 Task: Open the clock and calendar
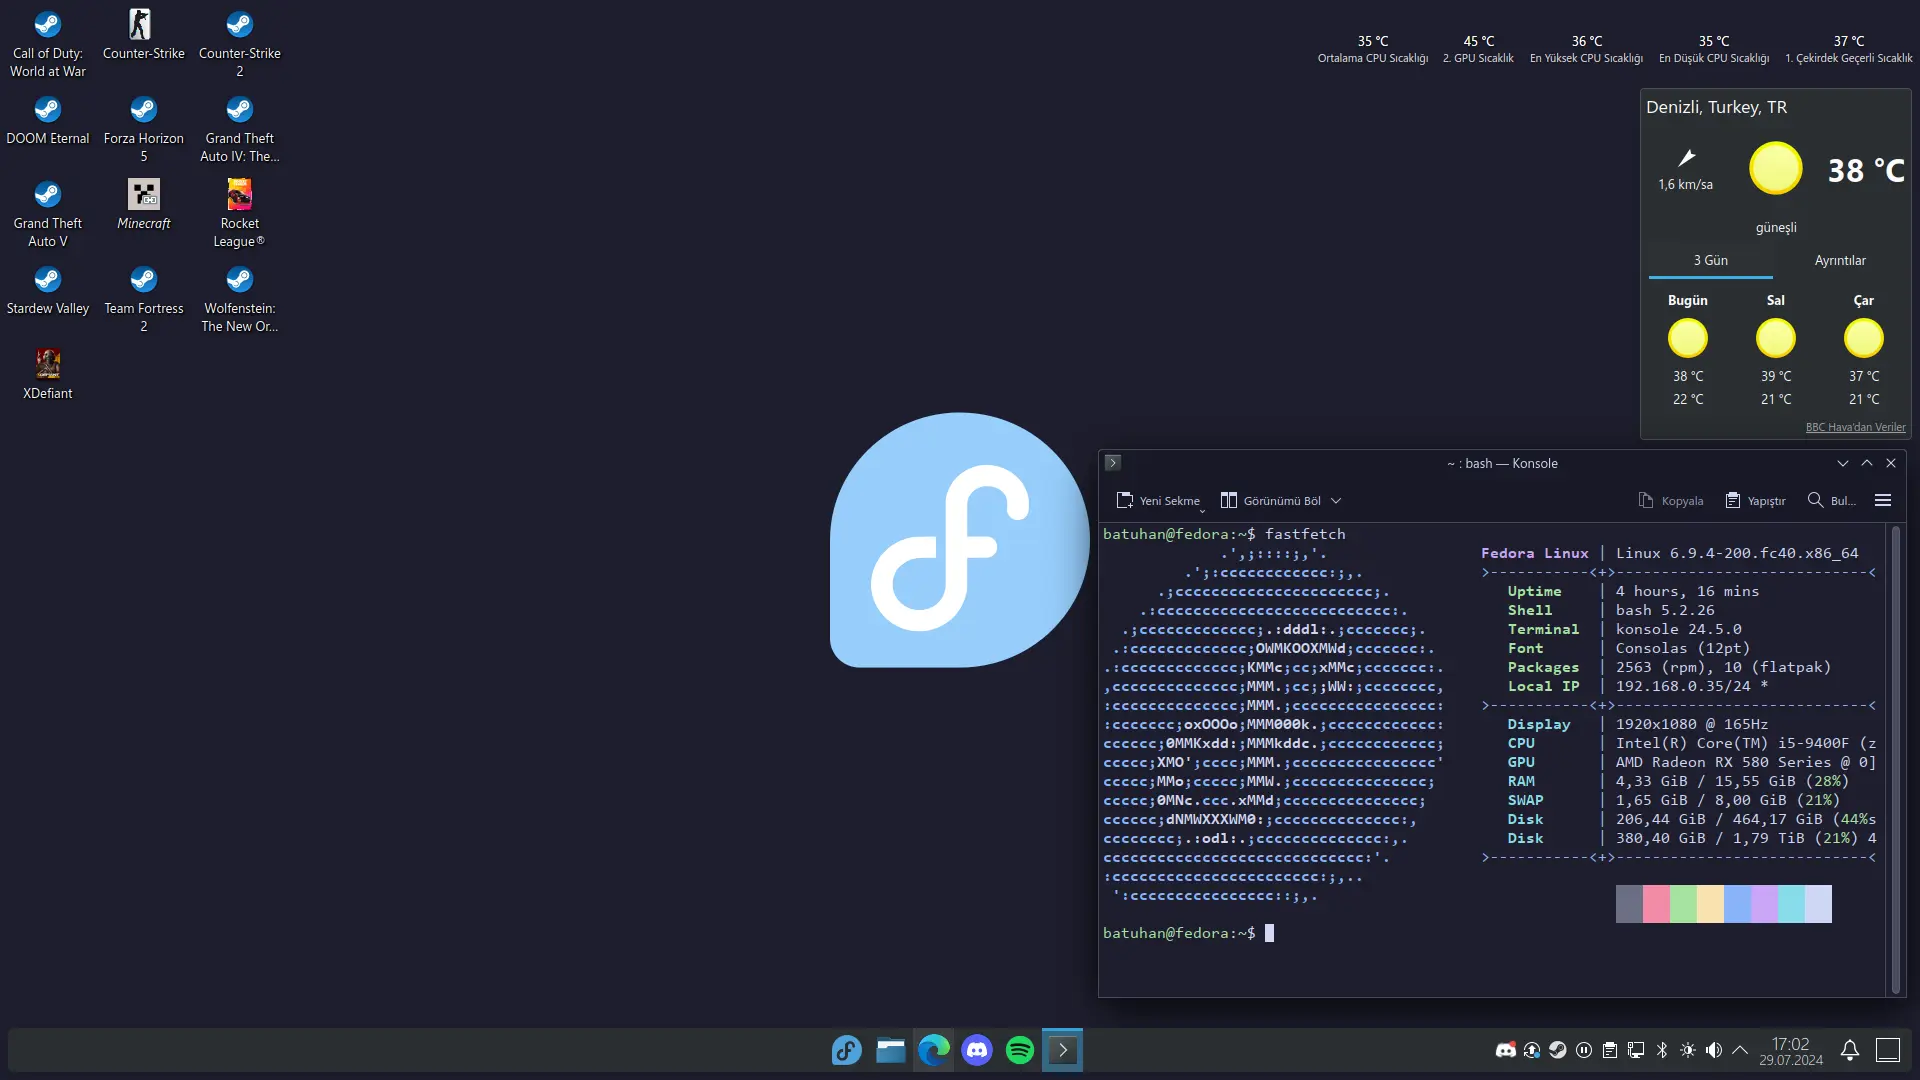pos(1791,1051)
